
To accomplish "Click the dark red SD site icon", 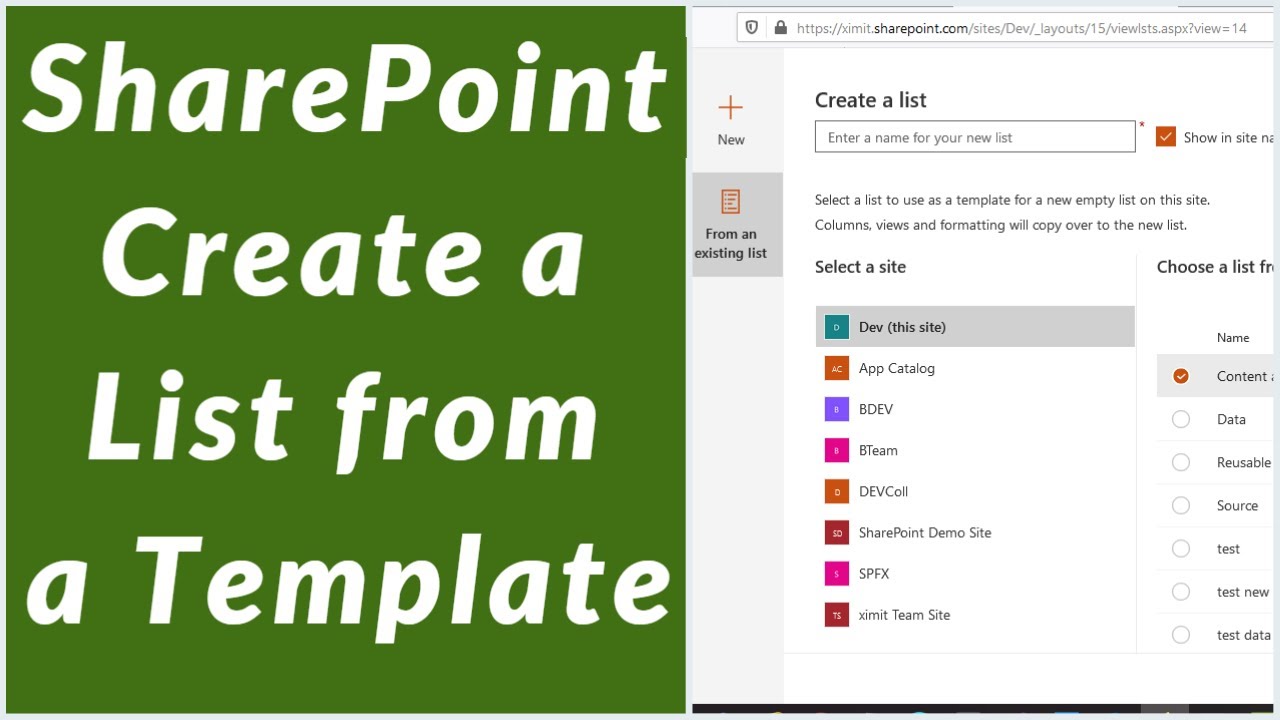I will point(837,532).
